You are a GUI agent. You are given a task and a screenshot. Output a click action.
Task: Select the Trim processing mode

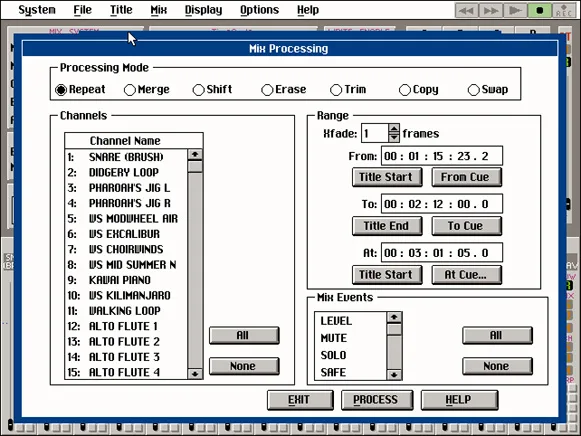click(x=348, y=90)
